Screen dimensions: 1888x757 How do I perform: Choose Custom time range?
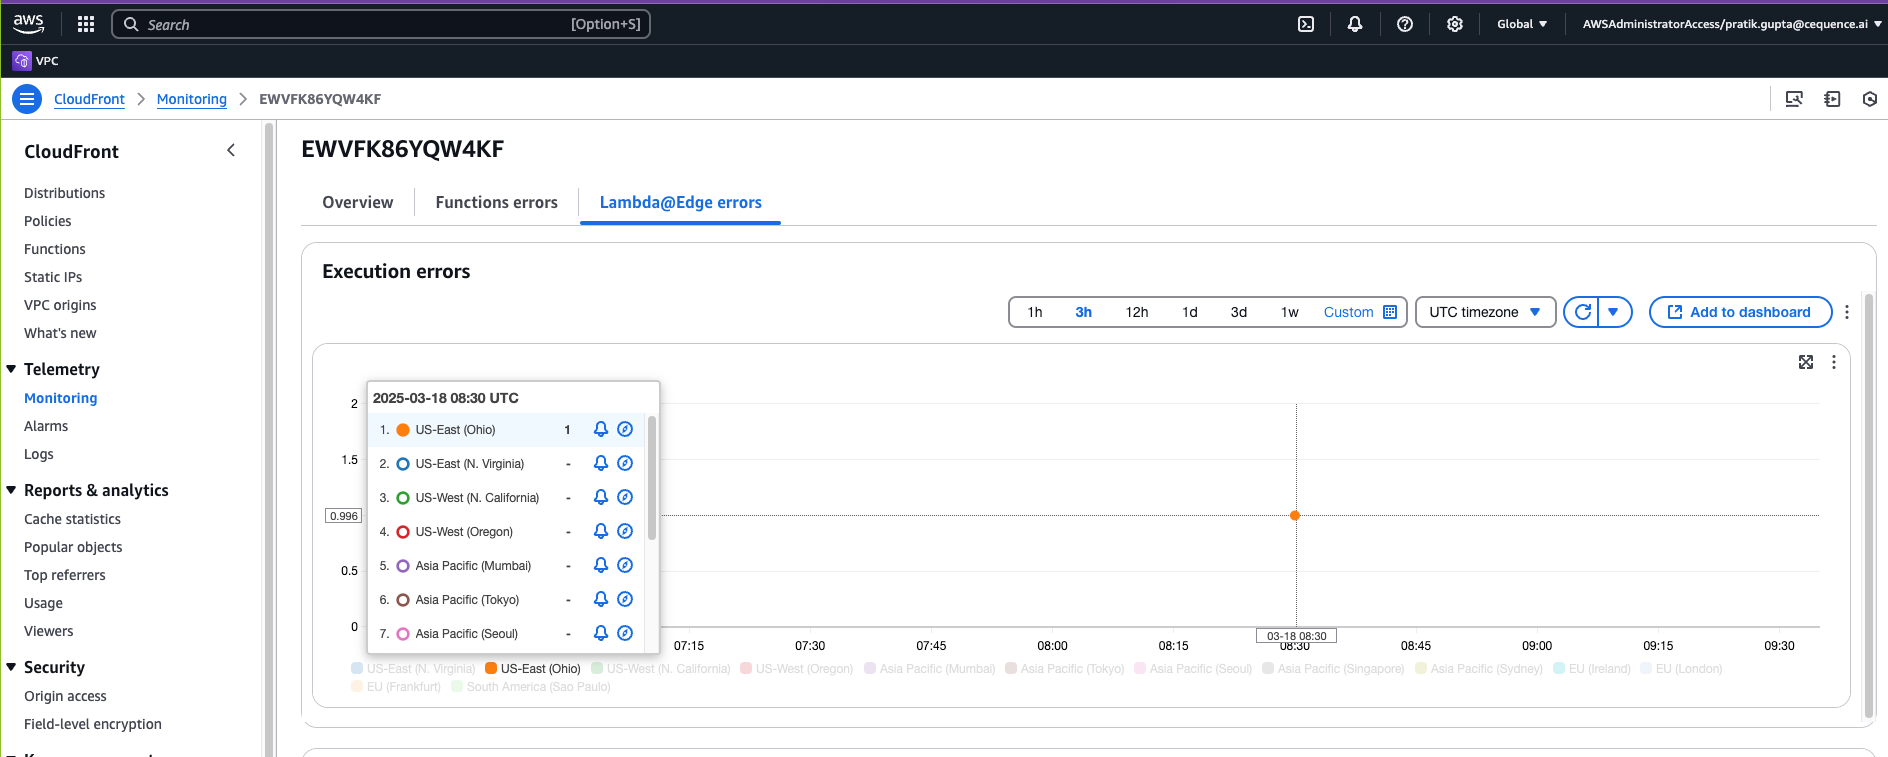(x=1349, y=312)
